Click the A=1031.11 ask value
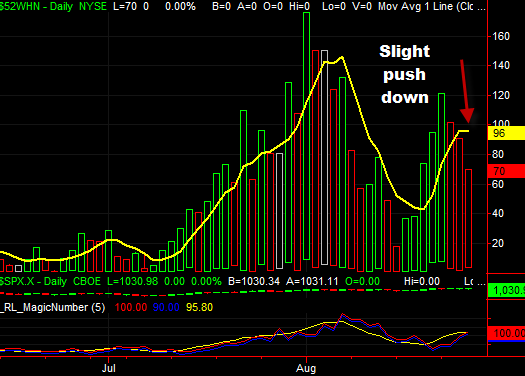525x376 pixels. point(312,281)
